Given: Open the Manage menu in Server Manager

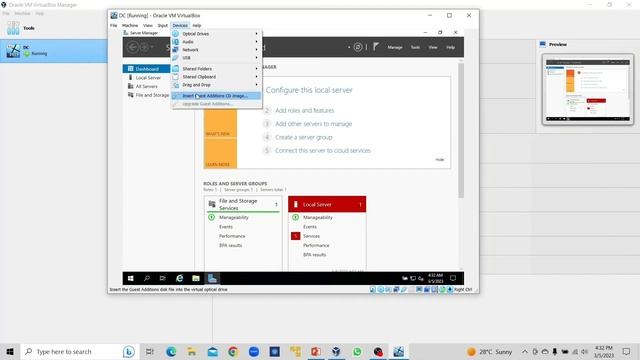Looking at the screenshot, I should 395,47.
